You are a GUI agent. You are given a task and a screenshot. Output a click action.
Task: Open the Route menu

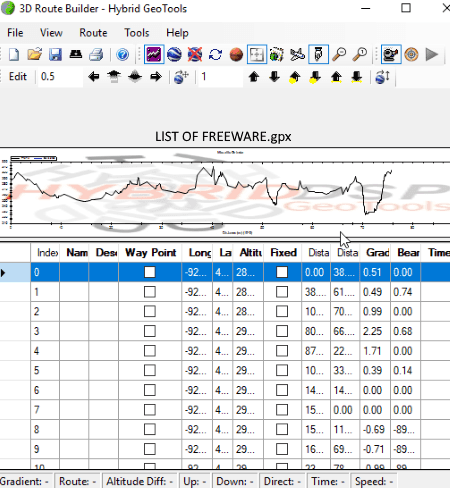tap(93, 33)
